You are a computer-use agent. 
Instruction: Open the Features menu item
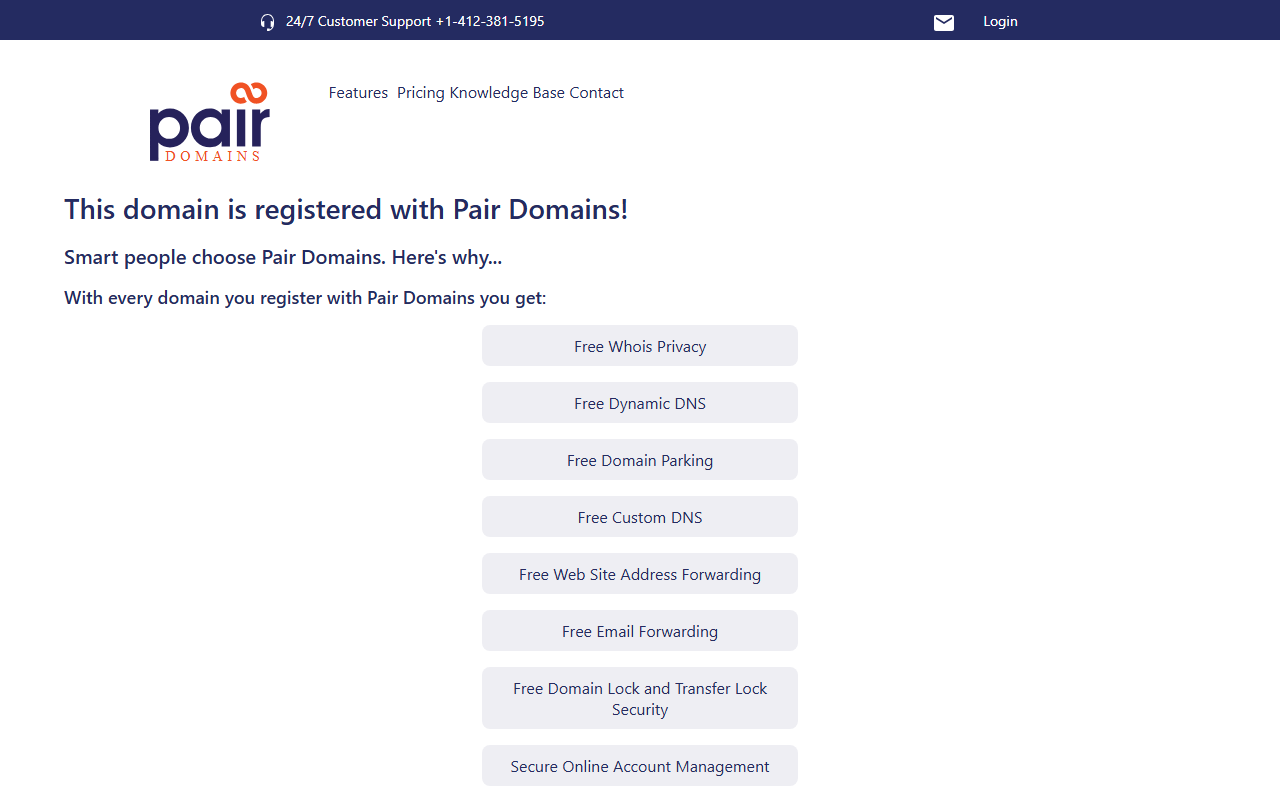point(358,93)
